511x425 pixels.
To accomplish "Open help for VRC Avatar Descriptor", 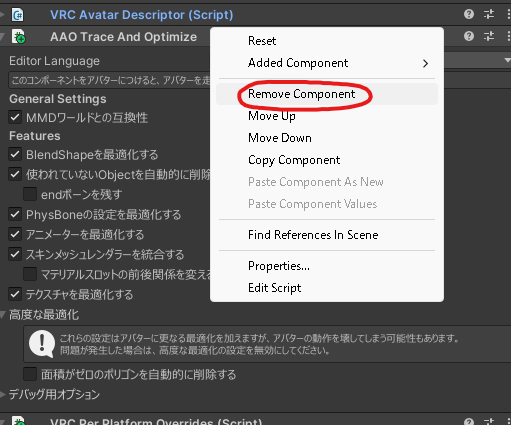I will 469,14.
